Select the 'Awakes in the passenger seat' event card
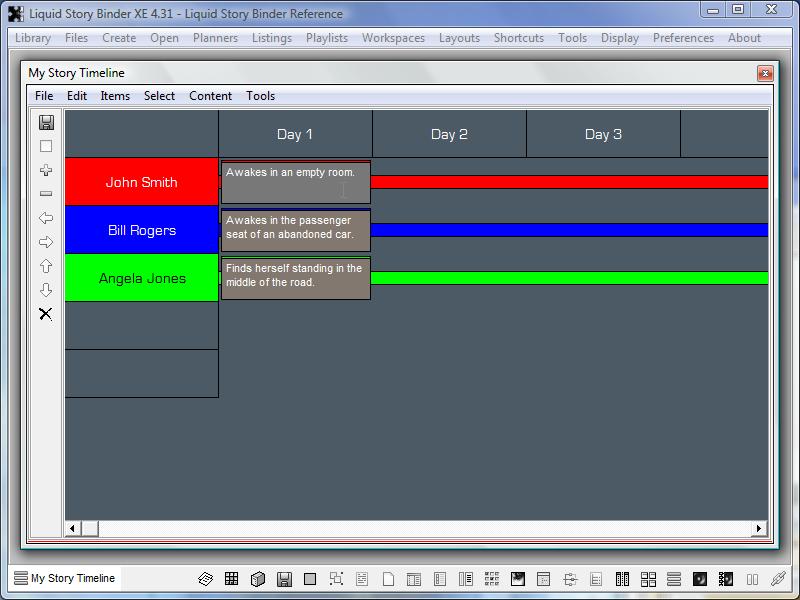The image size is (800, 600). pyautogui.click(x=296, y=230)
